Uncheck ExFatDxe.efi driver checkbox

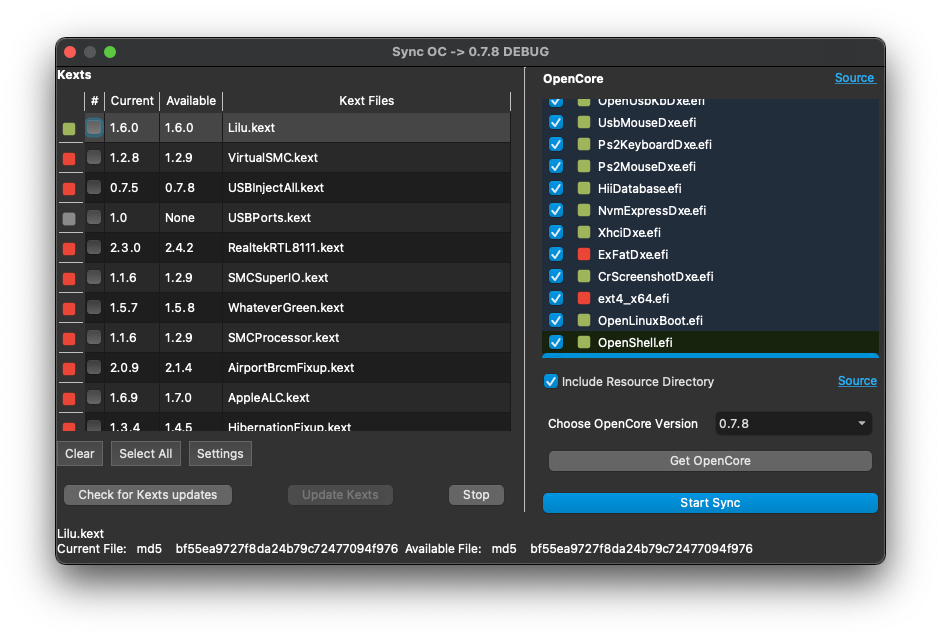coord(556,254)
